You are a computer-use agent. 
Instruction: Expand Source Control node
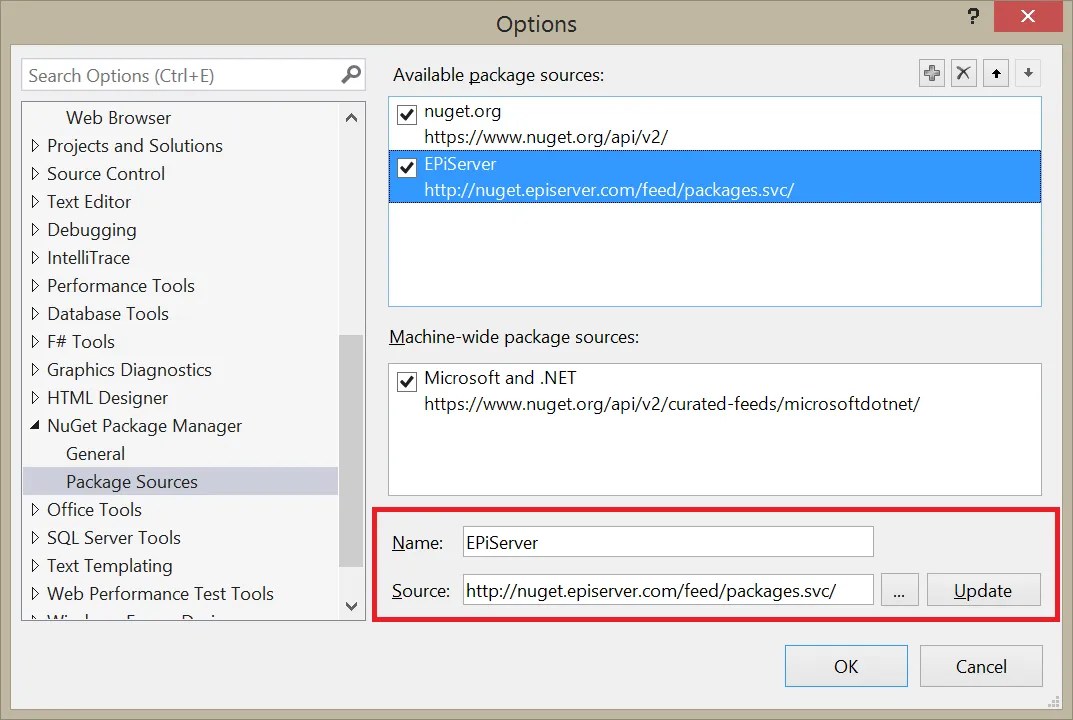[x=35, y=174]
